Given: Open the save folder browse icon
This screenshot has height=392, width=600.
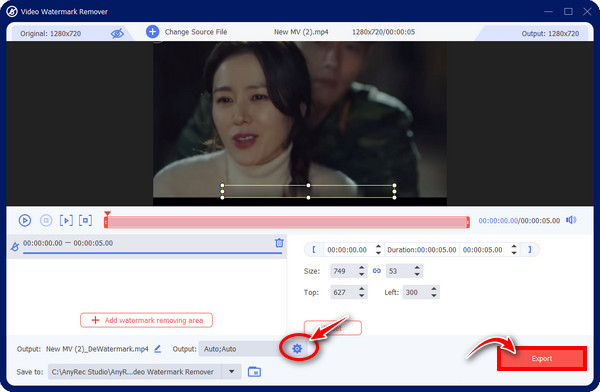Looking at the screenshot, I should click(254, 371).
